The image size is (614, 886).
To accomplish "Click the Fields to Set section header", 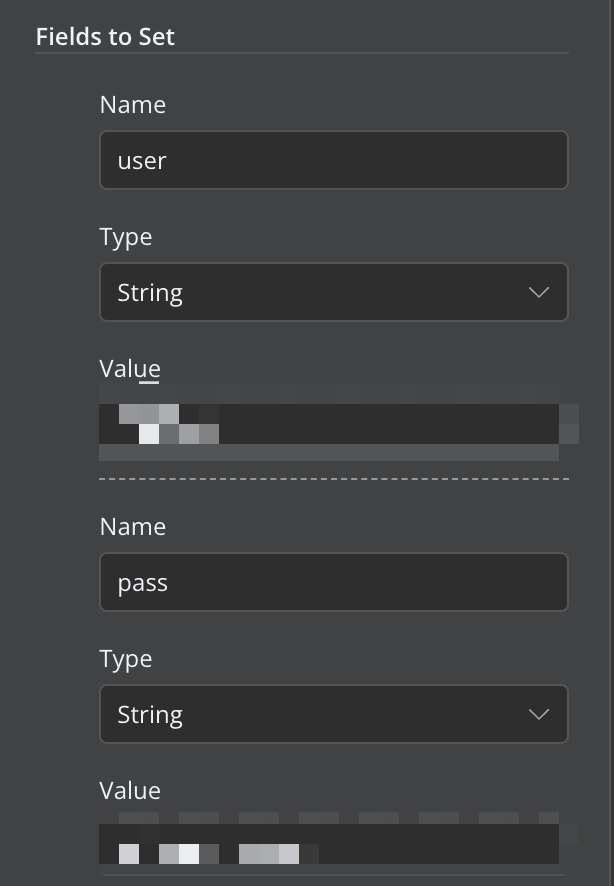I will click(105, 37).
